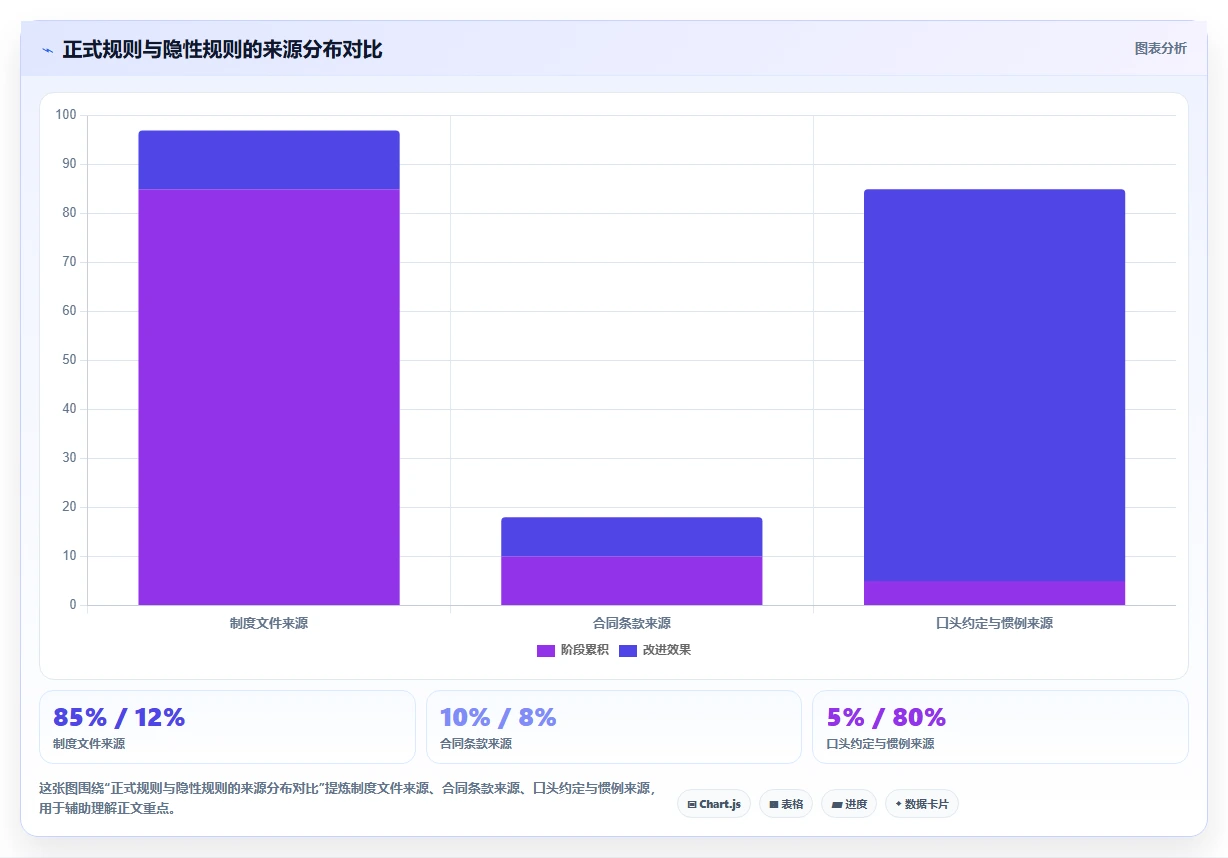The height and width of the screenshot is (858, 1228).
Task: Click the 数据卡片 chip diamond icon
Action: coord(898,803)
